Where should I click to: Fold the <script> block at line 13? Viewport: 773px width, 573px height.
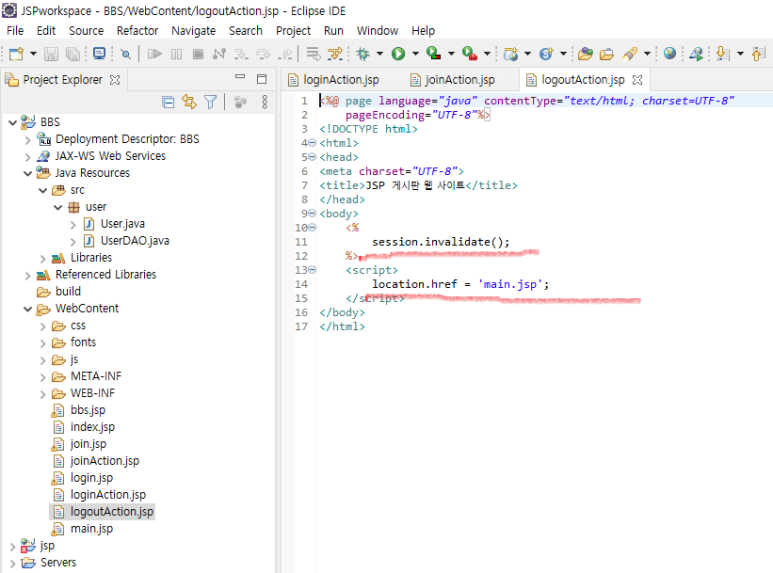(x=312, y=270)
